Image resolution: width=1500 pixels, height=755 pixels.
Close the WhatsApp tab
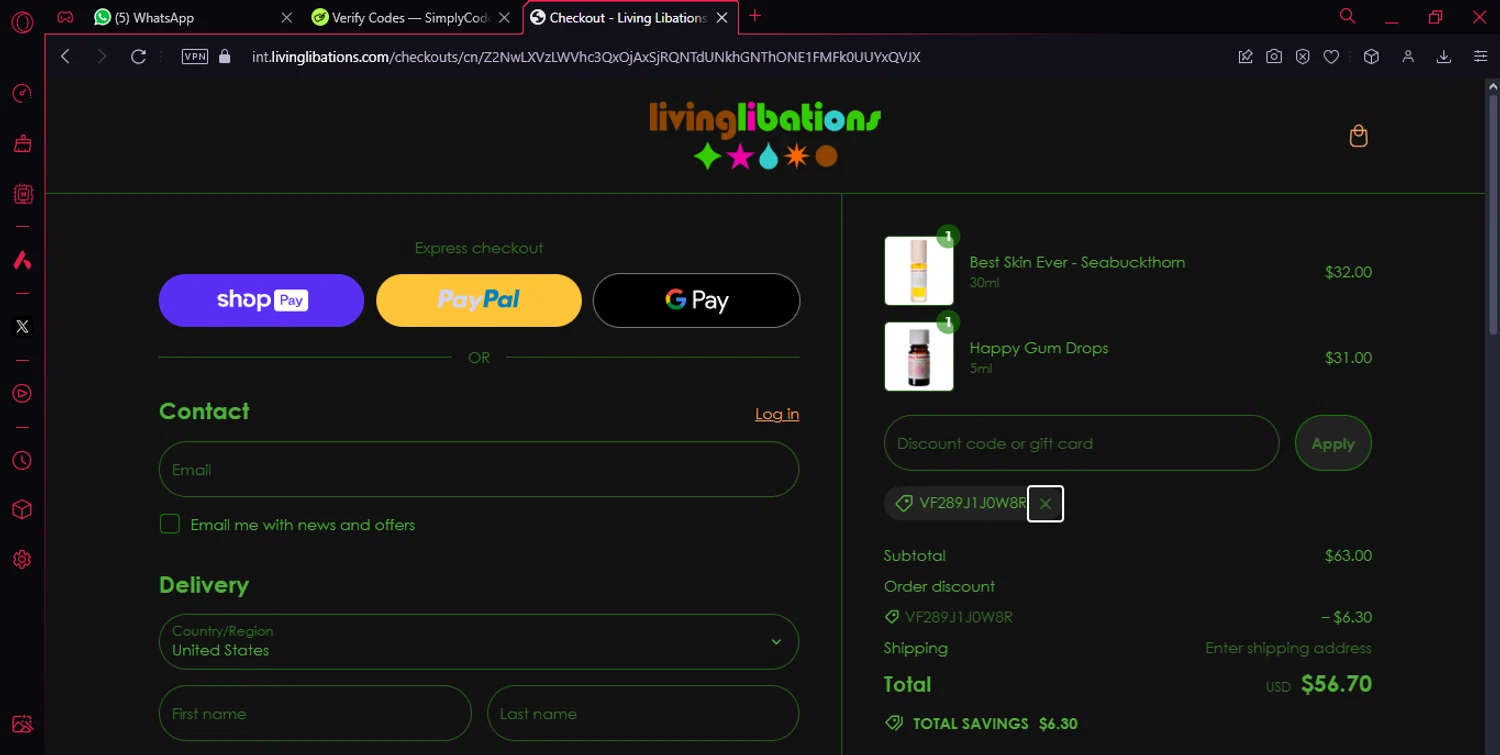287,18
